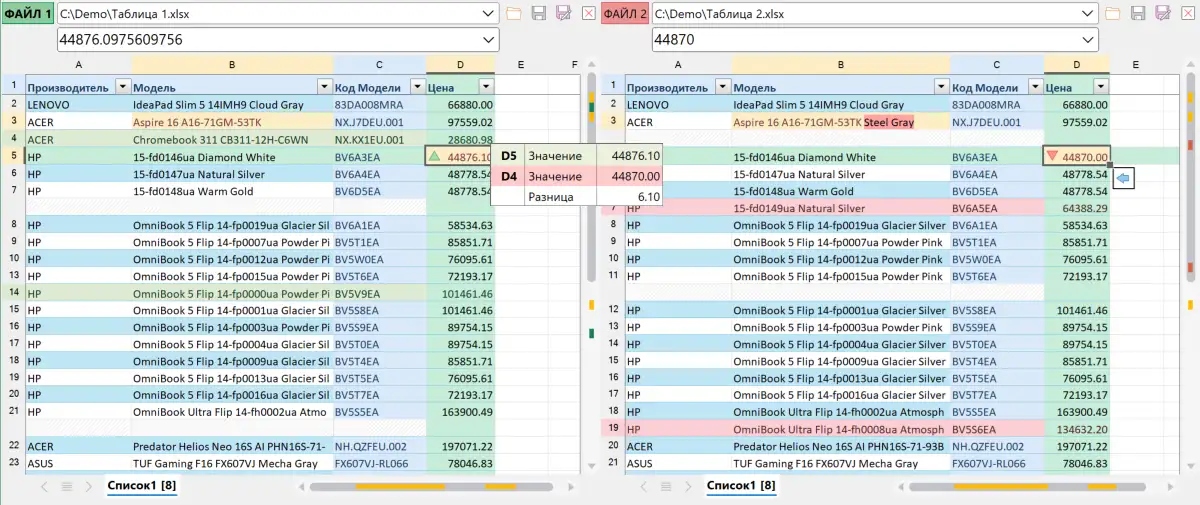Open sheet list icon in File 2
1200x505 pixels.
pyautogui.click(x=666, y=486)
